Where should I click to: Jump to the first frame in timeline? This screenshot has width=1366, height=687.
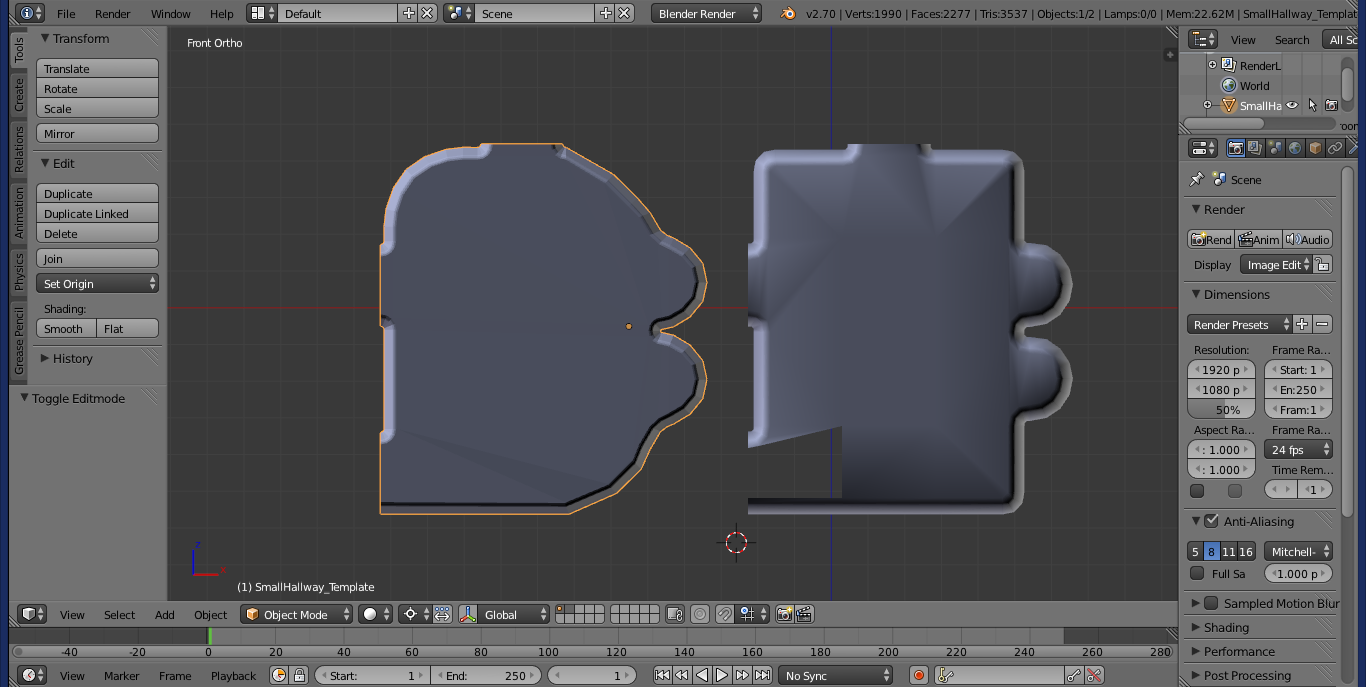point(662,676)
